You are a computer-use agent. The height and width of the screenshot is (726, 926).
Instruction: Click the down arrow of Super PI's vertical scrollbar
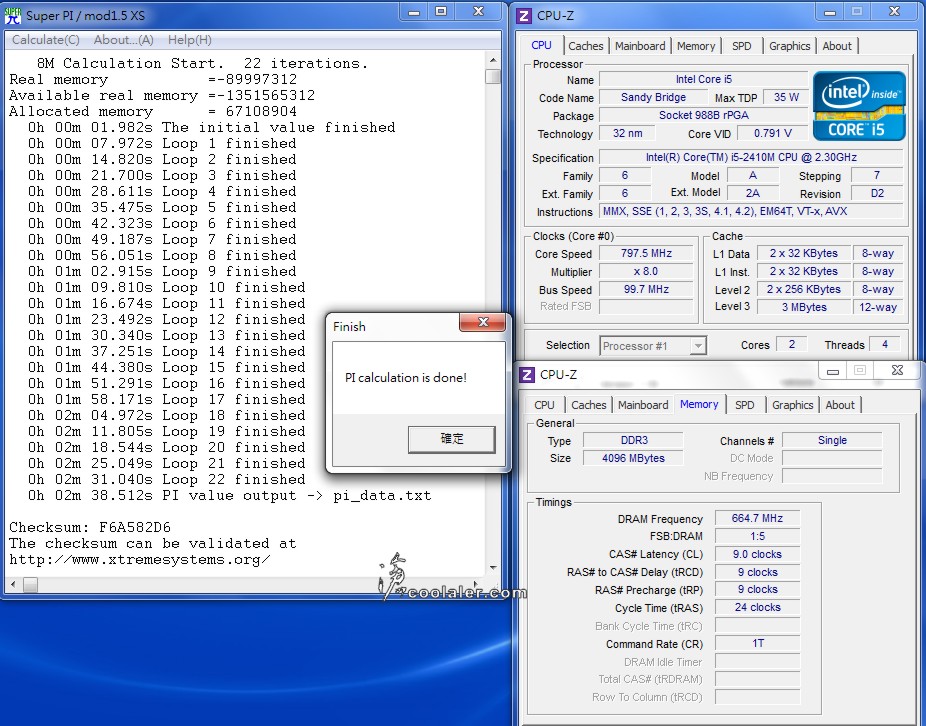493,568
